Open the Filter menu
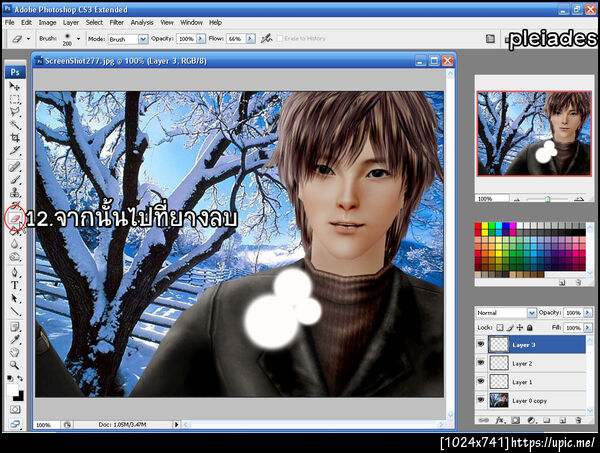600x453 pixels. 117,23
